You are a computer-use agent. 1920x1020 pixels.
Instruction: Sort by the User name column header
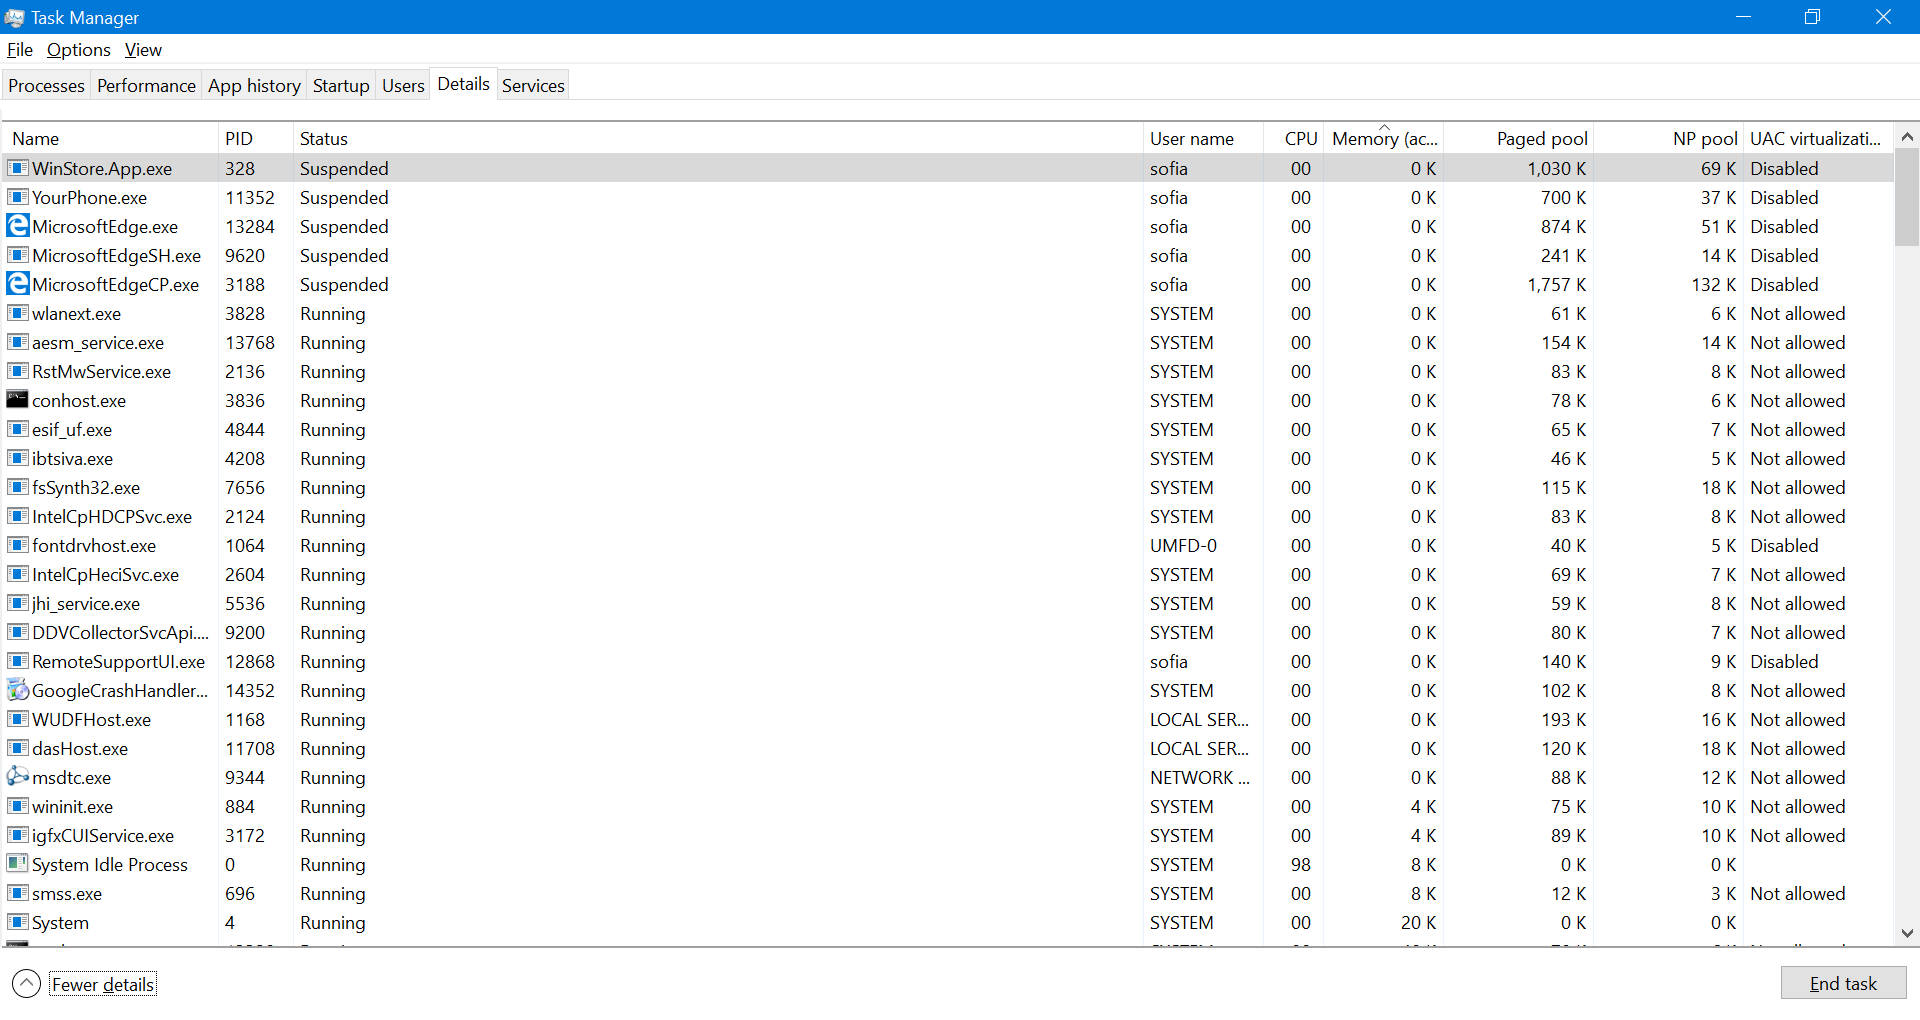coord(1203,139)
